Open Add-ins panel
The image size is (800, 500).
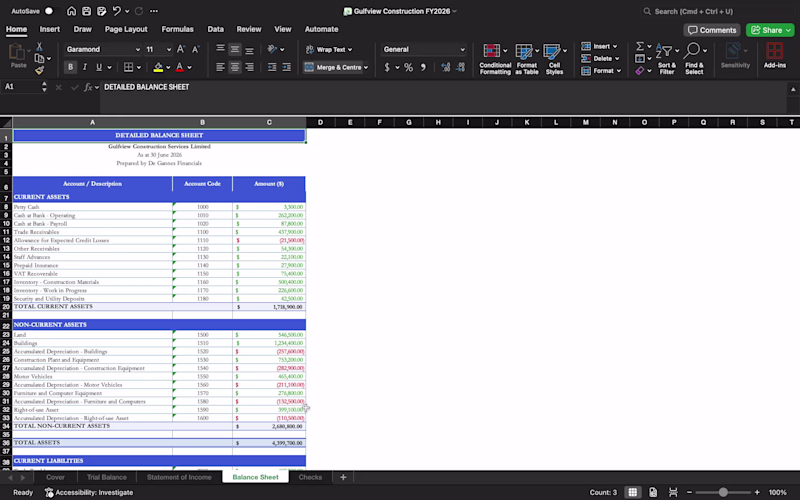[x=774, y=56]
